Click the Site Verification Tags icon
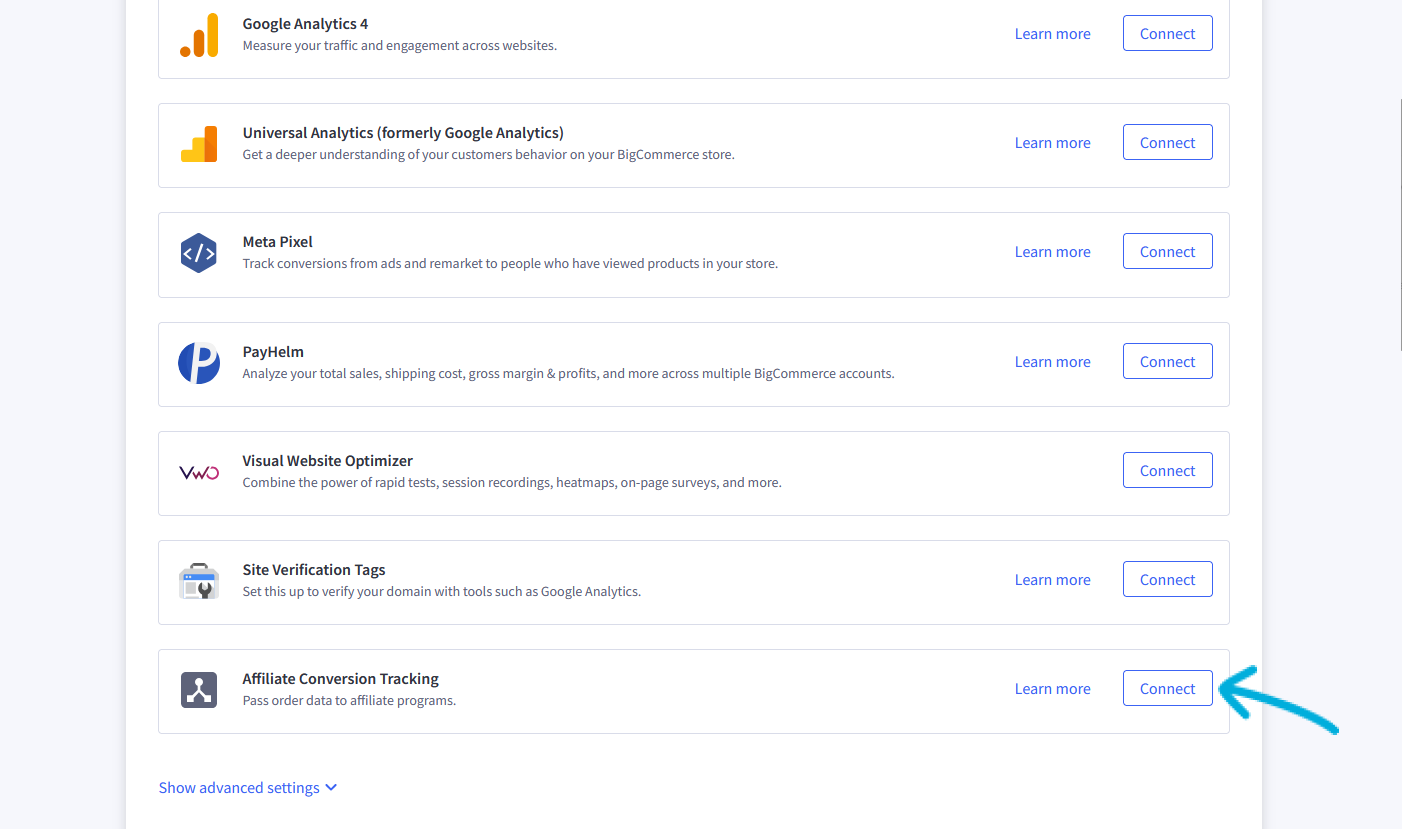 coord(199,581)
